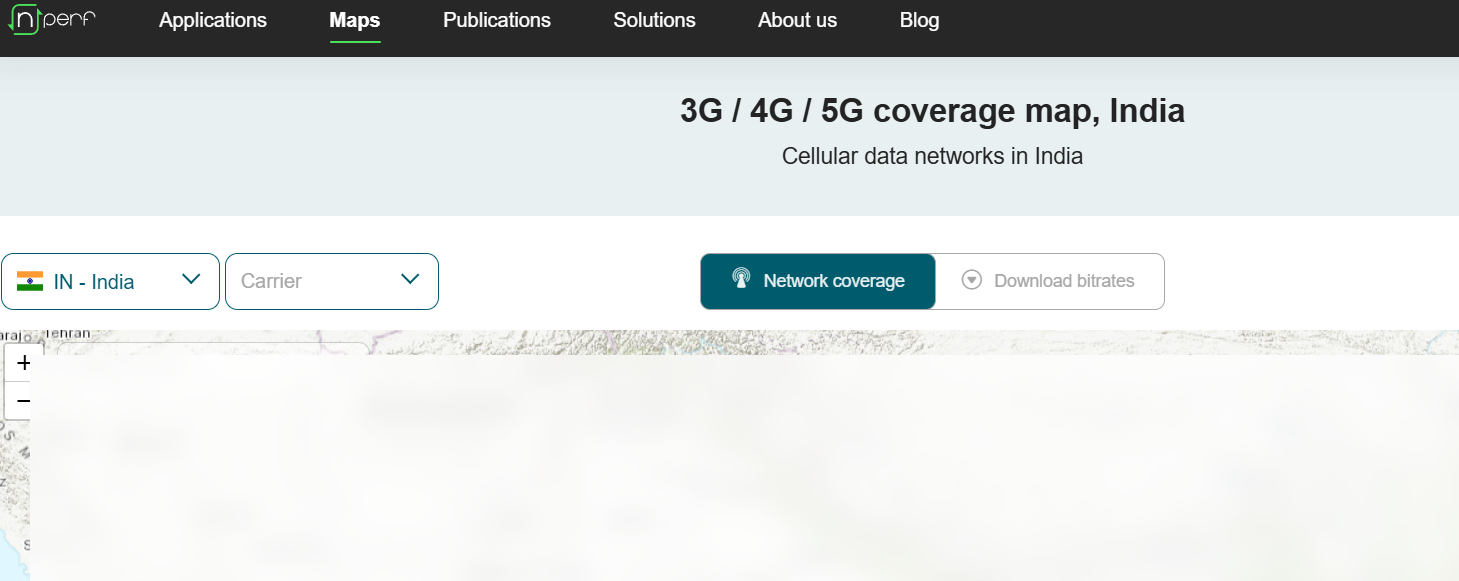Expand the country selector via its chevron arrow
The image size is (1459, 581).
pos(190,281)
